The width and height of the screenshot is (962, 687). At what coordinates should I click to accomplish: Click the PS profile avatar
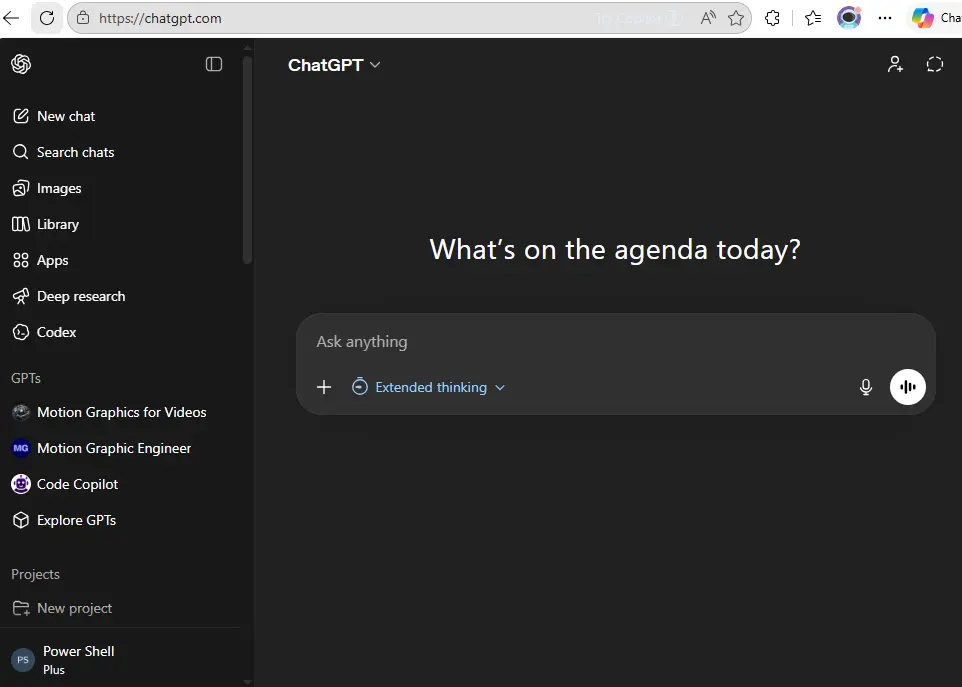coord(23,660)
